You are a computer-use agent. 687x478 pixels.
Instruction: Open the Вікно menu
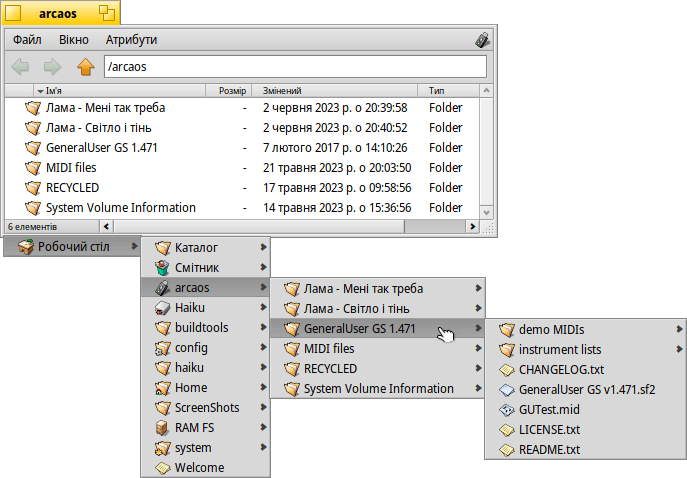coord(74,40)
